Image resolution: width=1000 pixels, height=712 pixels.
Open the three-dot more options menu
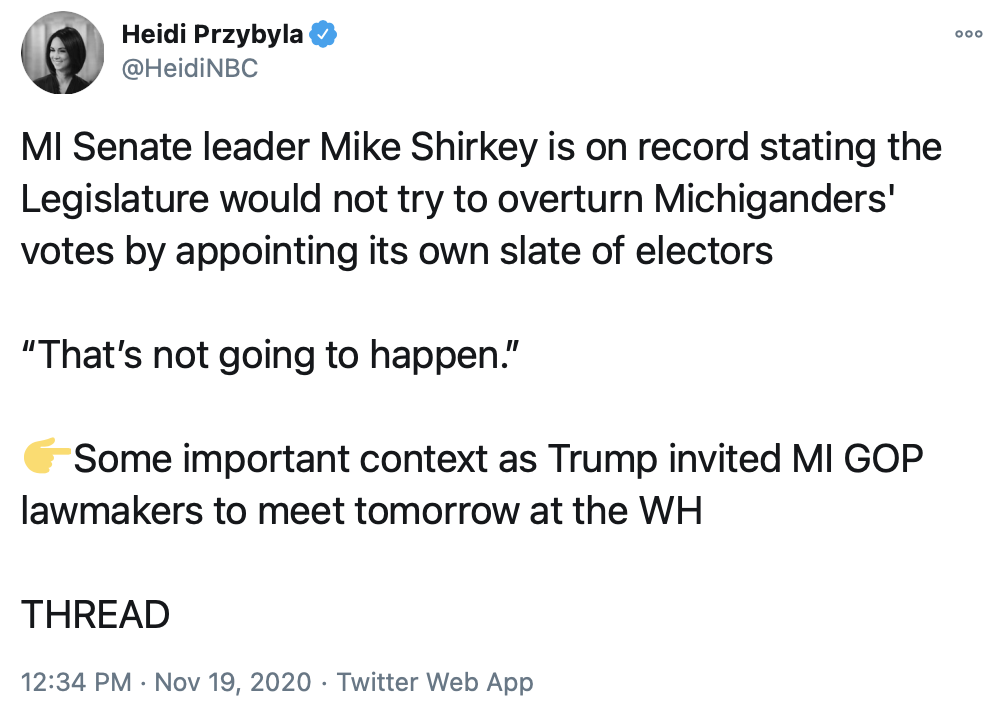(x=968, y=33)
